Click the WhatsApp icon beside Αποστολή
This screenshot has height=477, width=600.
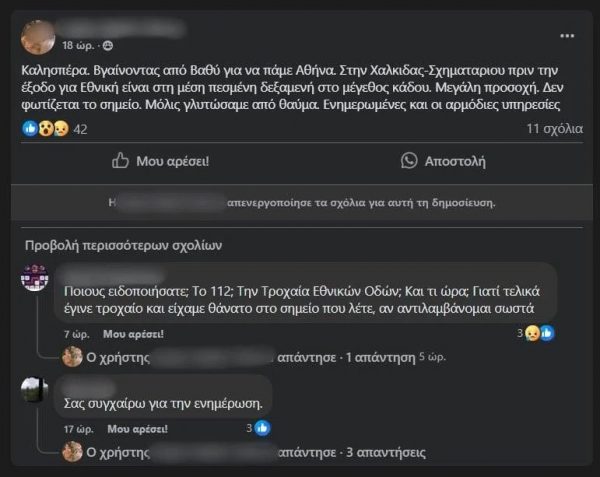coord(409,160)
